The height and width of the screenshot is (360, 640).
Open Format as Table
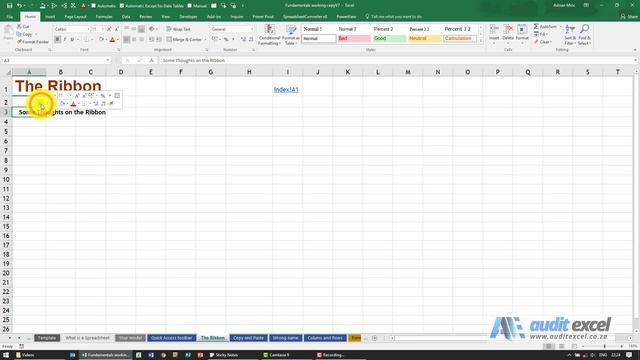click(291, 35)
